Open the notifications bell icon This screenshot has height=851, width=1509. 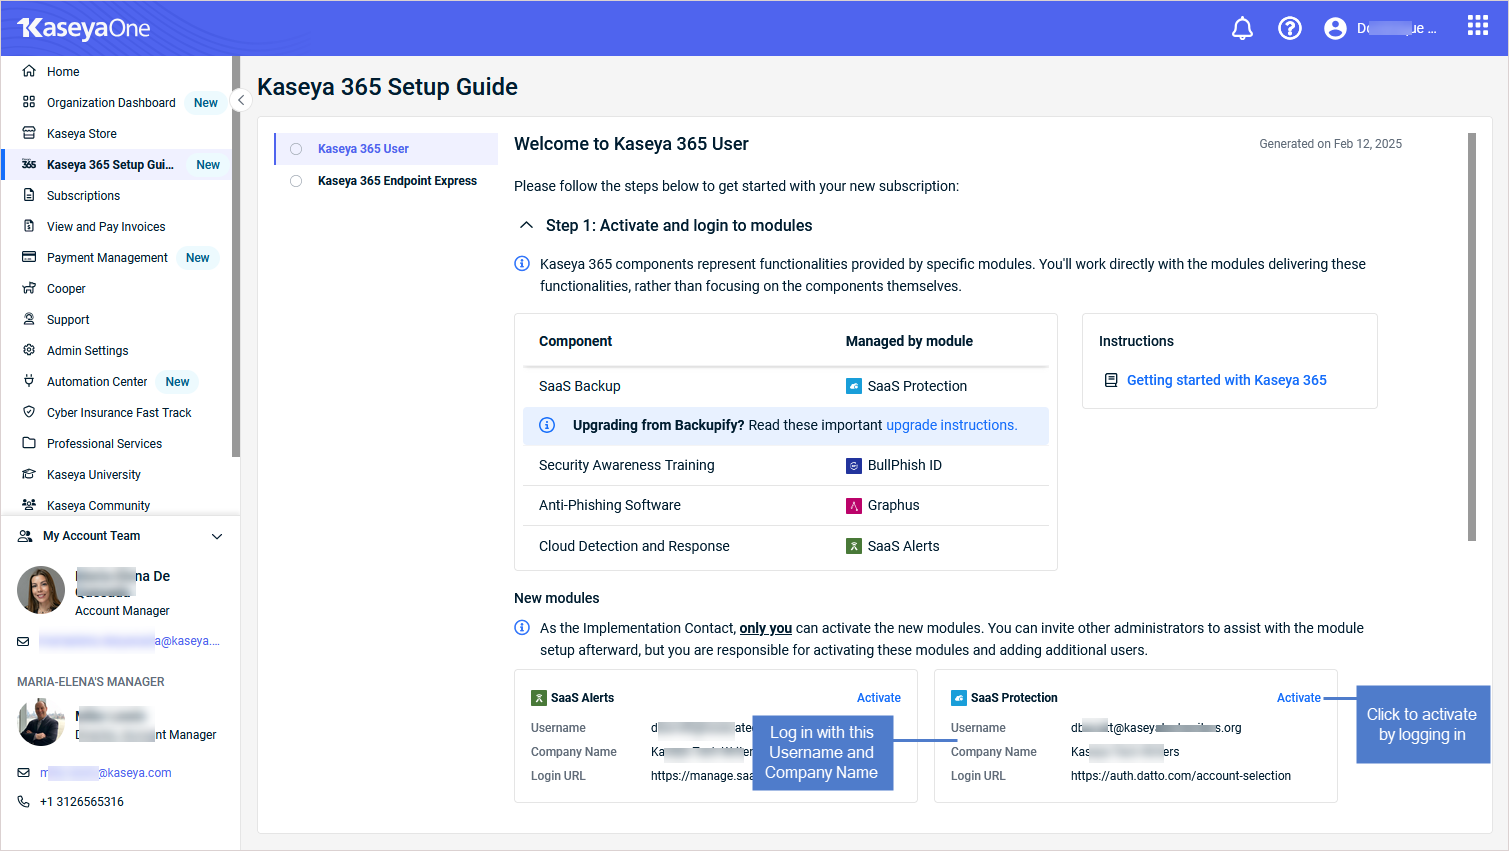pyautogui.click(x=1242, y=28)
